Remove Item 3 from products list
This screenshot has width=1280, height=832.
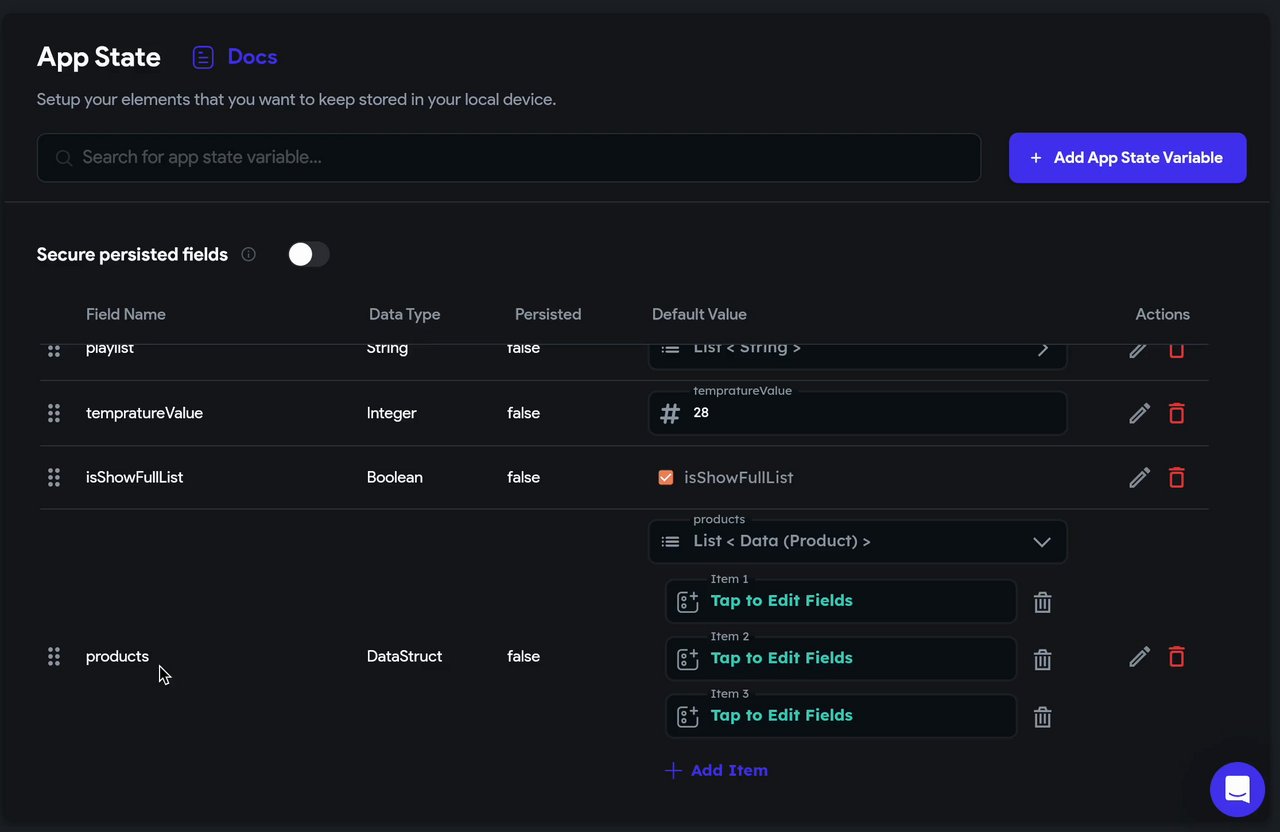pos(1042,717)
